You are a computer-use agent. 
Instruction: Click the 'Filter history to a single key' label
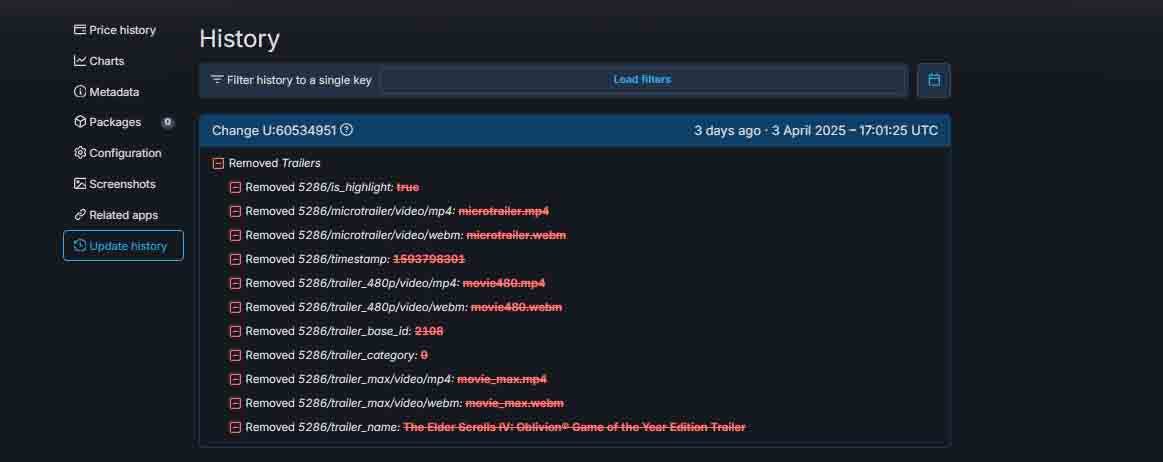[299, 80]
